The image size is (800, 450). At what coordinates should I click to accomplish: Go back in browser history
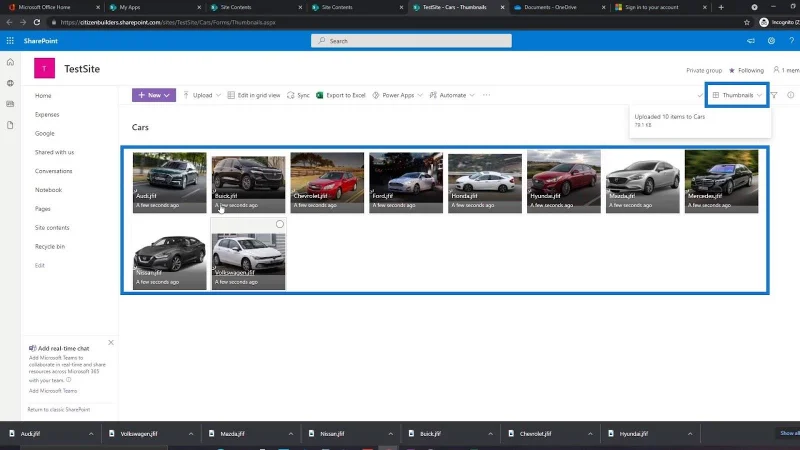[9, 22]
